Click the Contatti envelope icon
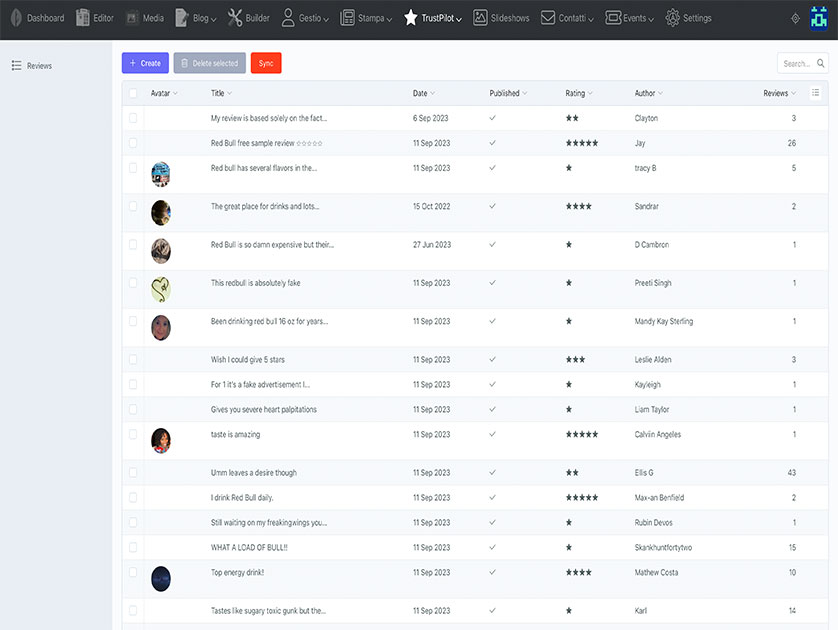Image resolution: width=838 pixels, height=630 pixels. pos(548,18)
